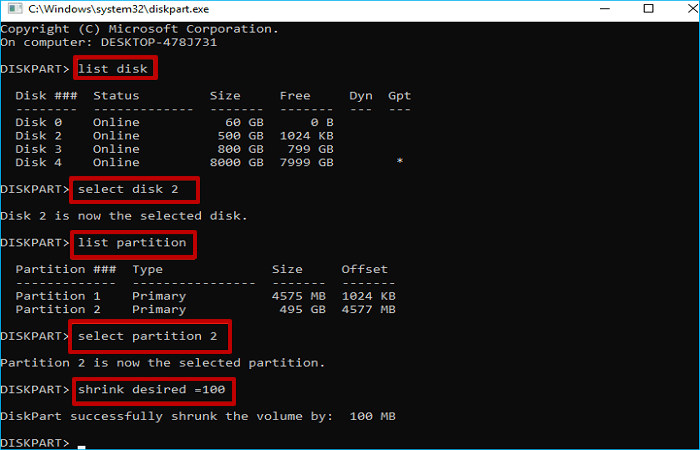Click the Primary type of Partition 1
700x450 pixels.
159,296
